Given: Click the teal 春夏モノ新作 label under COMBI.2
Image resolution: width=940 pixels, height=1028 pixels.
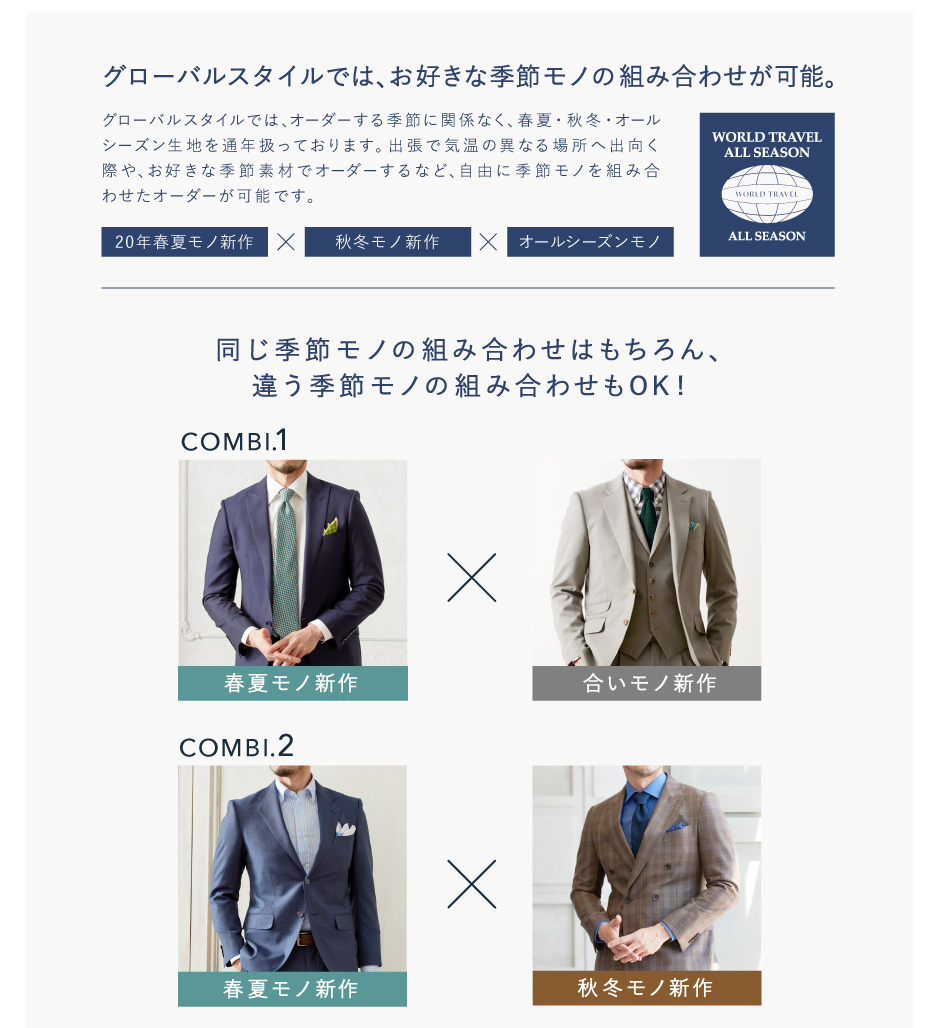Looking at the screenshot, I should 292,989.
